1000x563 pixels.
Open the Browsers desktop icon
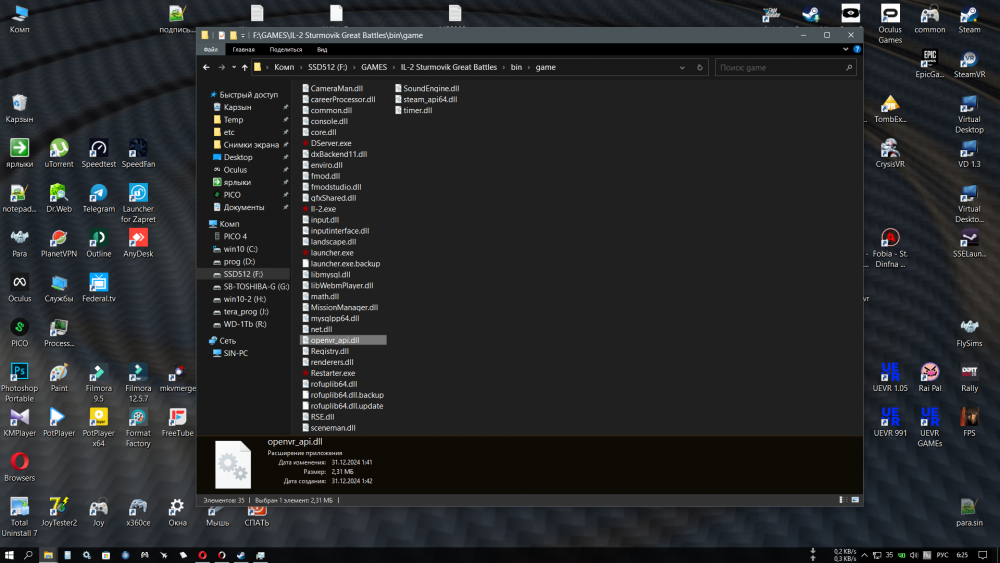(x=19, y=466)
